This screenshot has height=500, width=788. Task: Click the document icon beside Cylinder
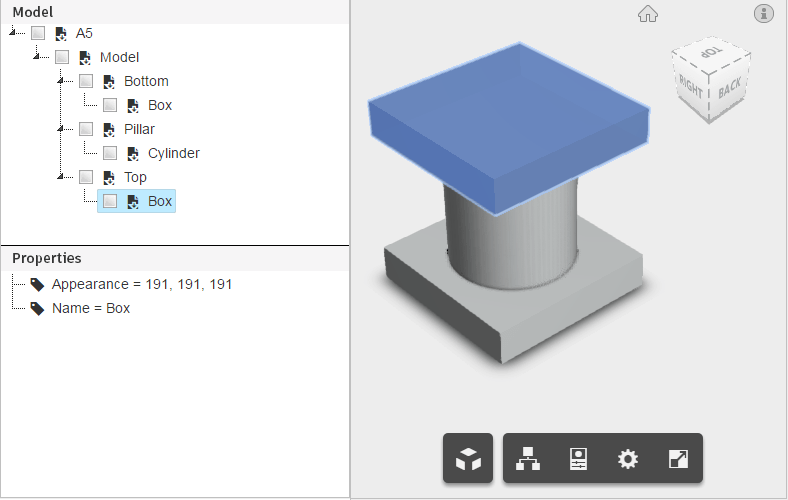(133, 154)
